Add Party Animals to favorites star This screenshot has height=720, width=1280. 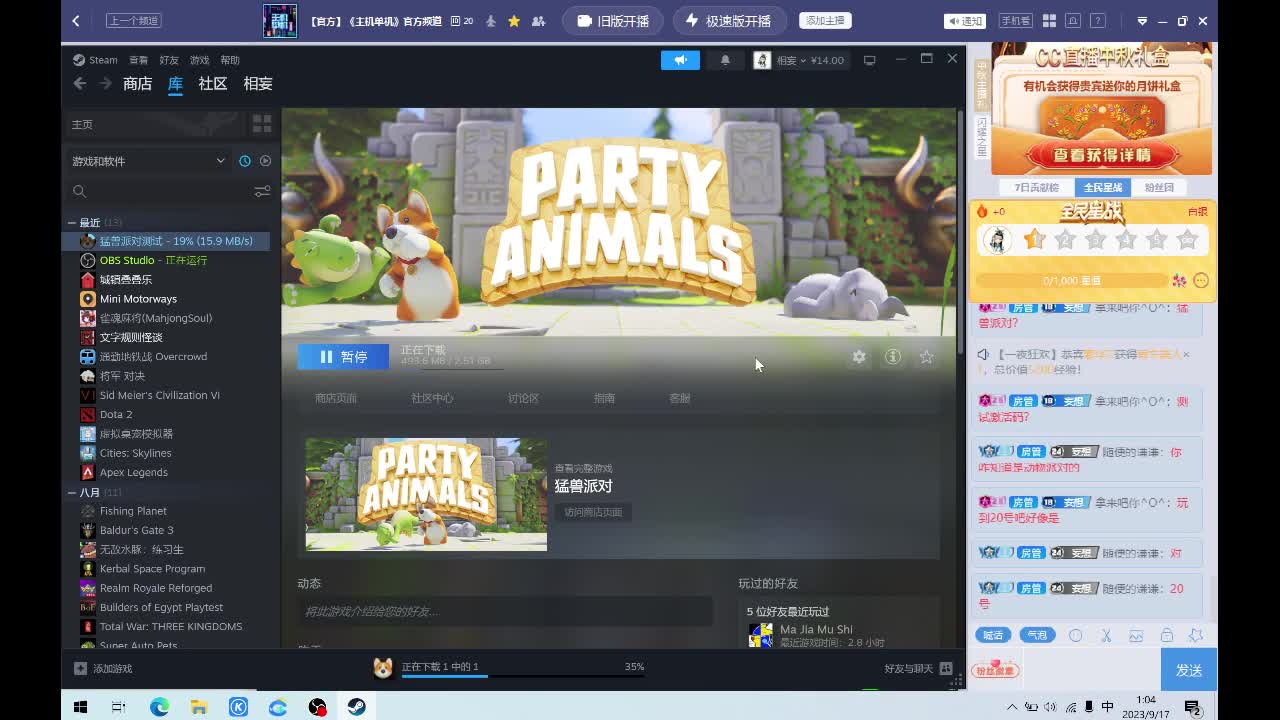point(927,356)
